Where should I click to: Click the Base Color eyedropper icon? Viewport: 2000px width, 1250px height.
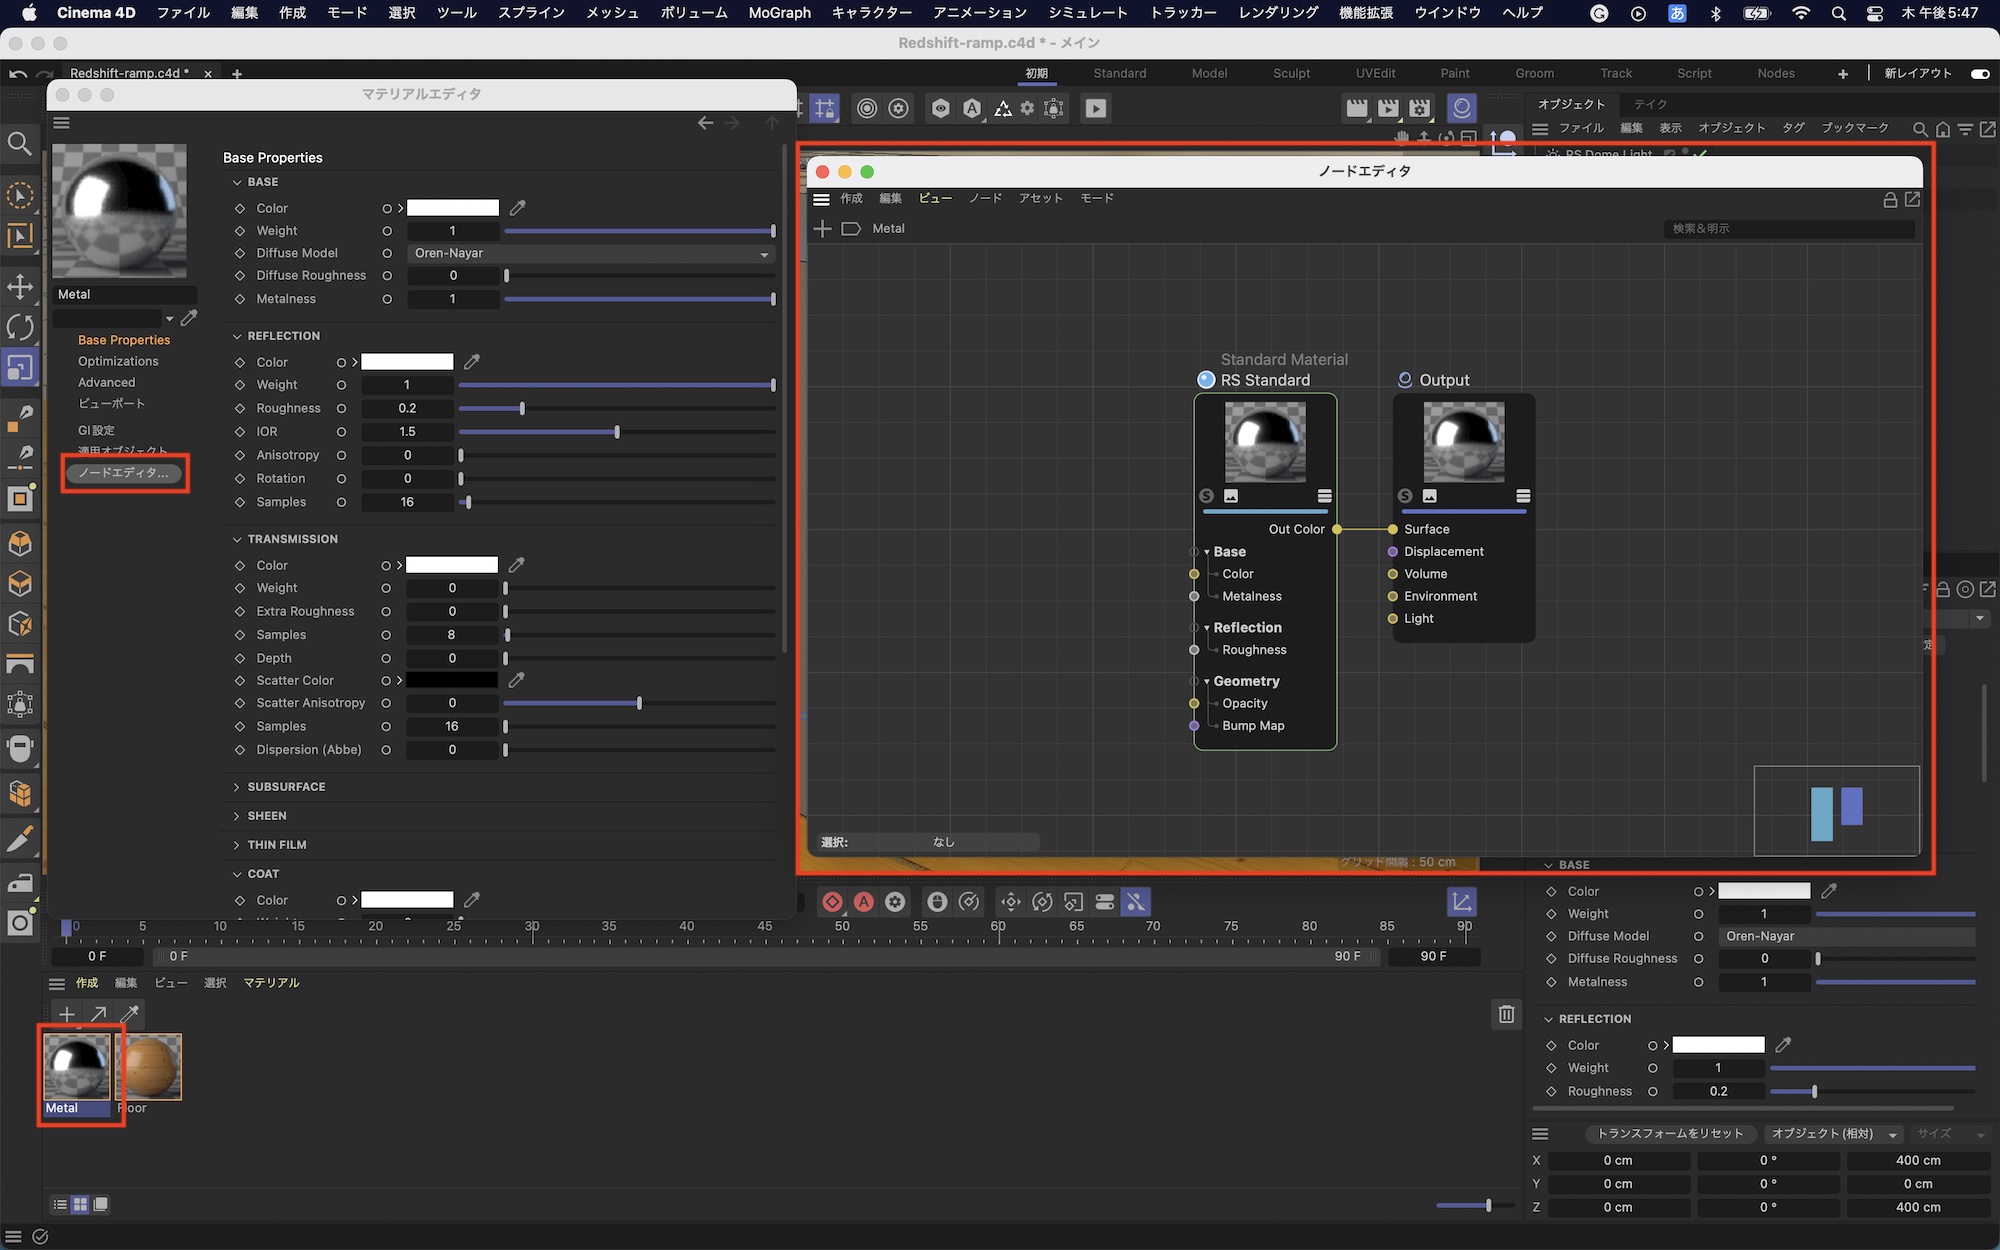pos(517,208)
